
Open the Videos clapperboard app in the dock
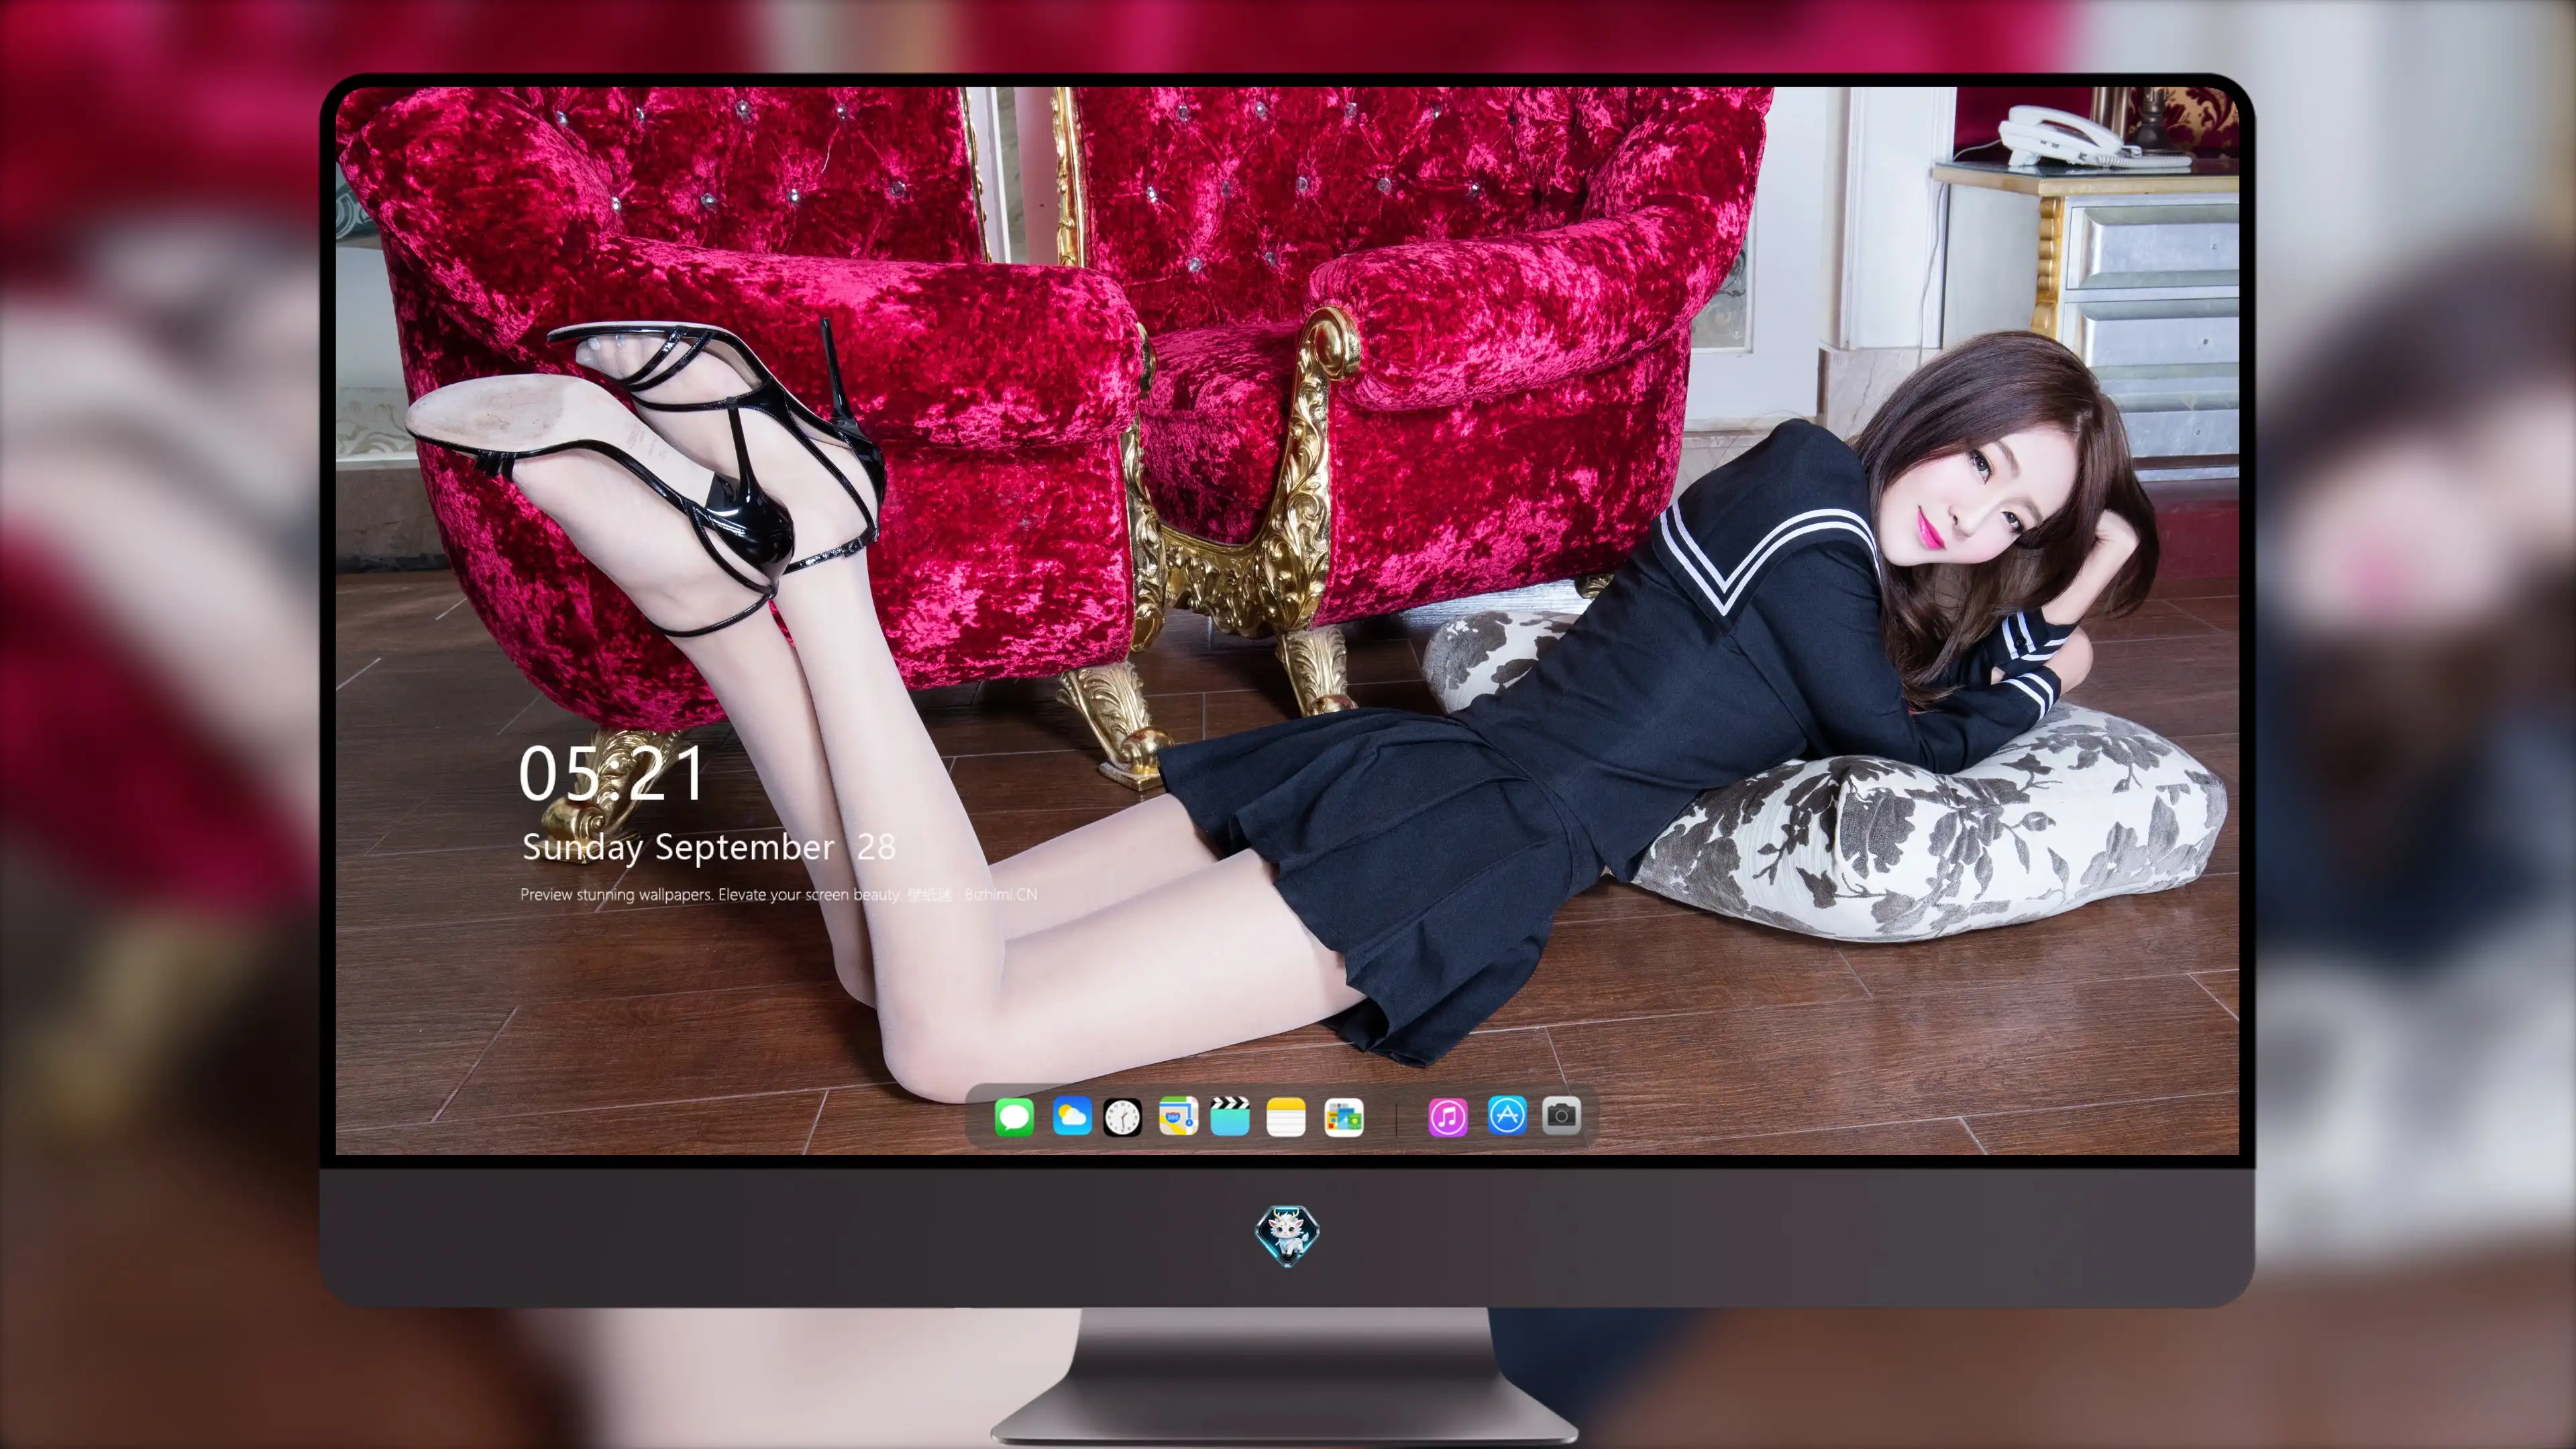click(x=1230, y=1116)
